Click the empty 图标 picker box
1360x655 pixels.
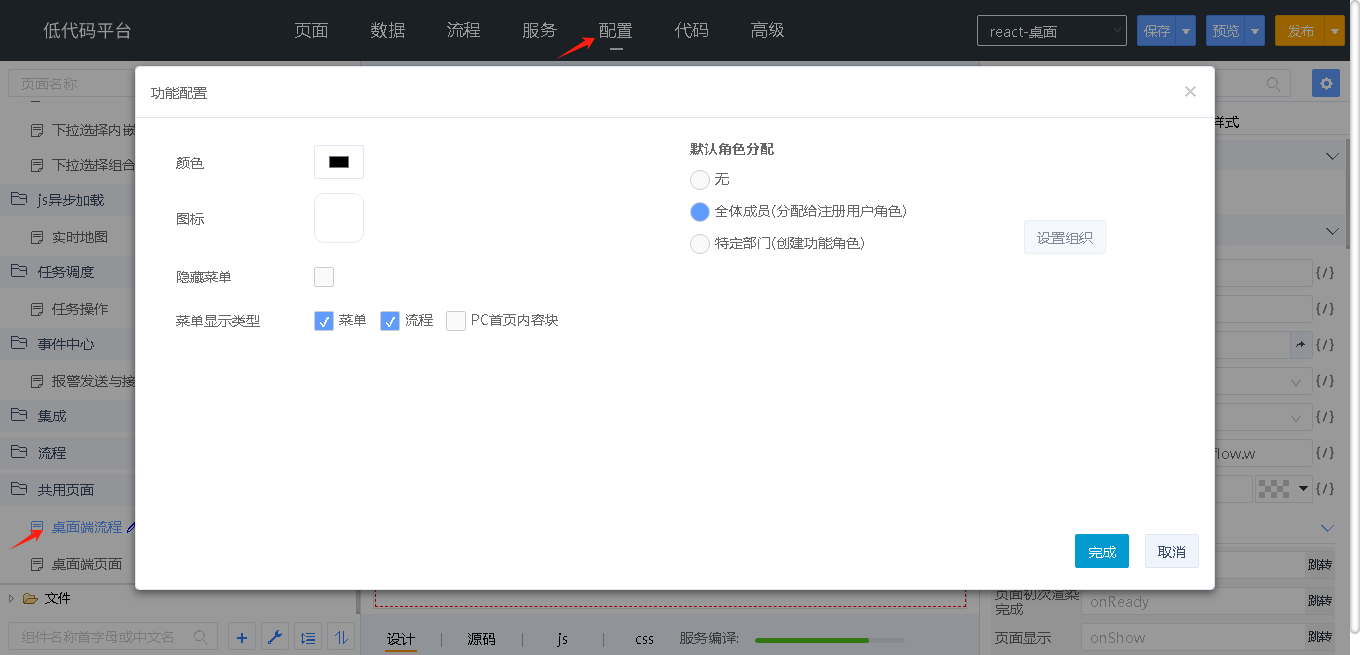coord(339,218)
